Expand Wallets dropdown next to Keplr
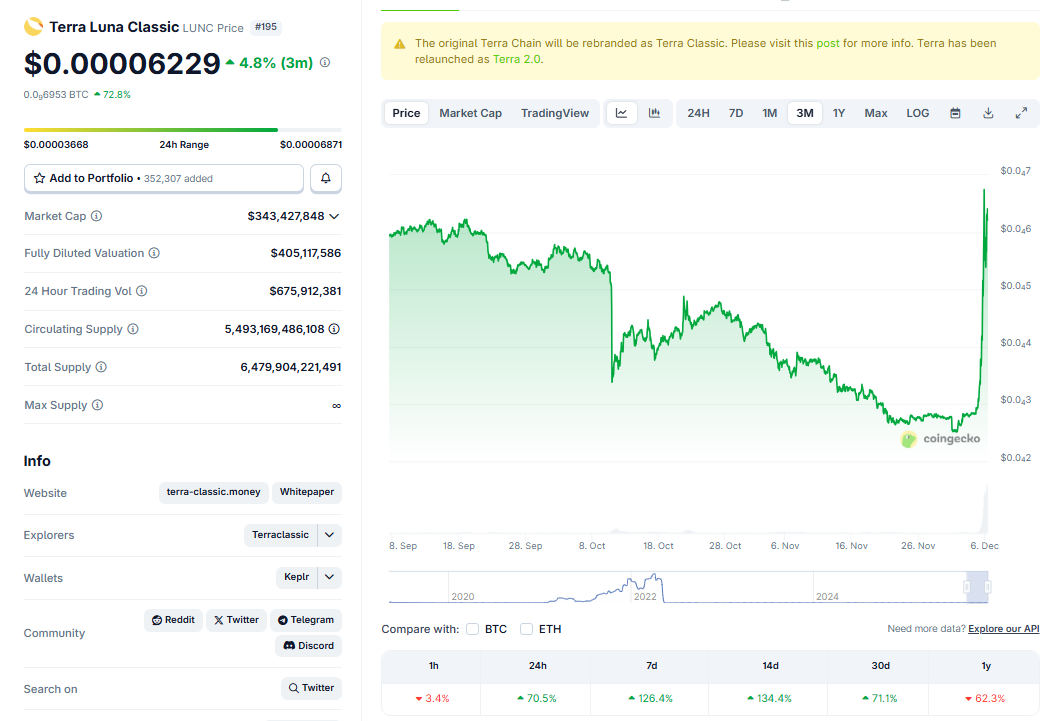Screen dimensions: 1053x721 [330, 578]
